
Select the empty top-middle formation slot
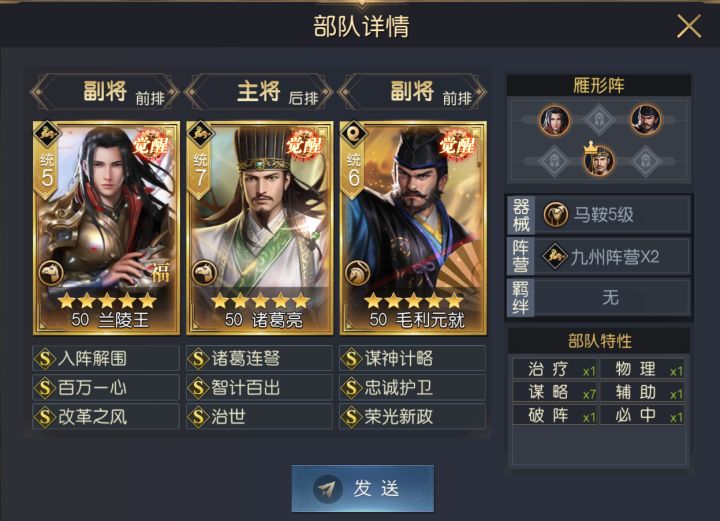(x=599, y=120)
